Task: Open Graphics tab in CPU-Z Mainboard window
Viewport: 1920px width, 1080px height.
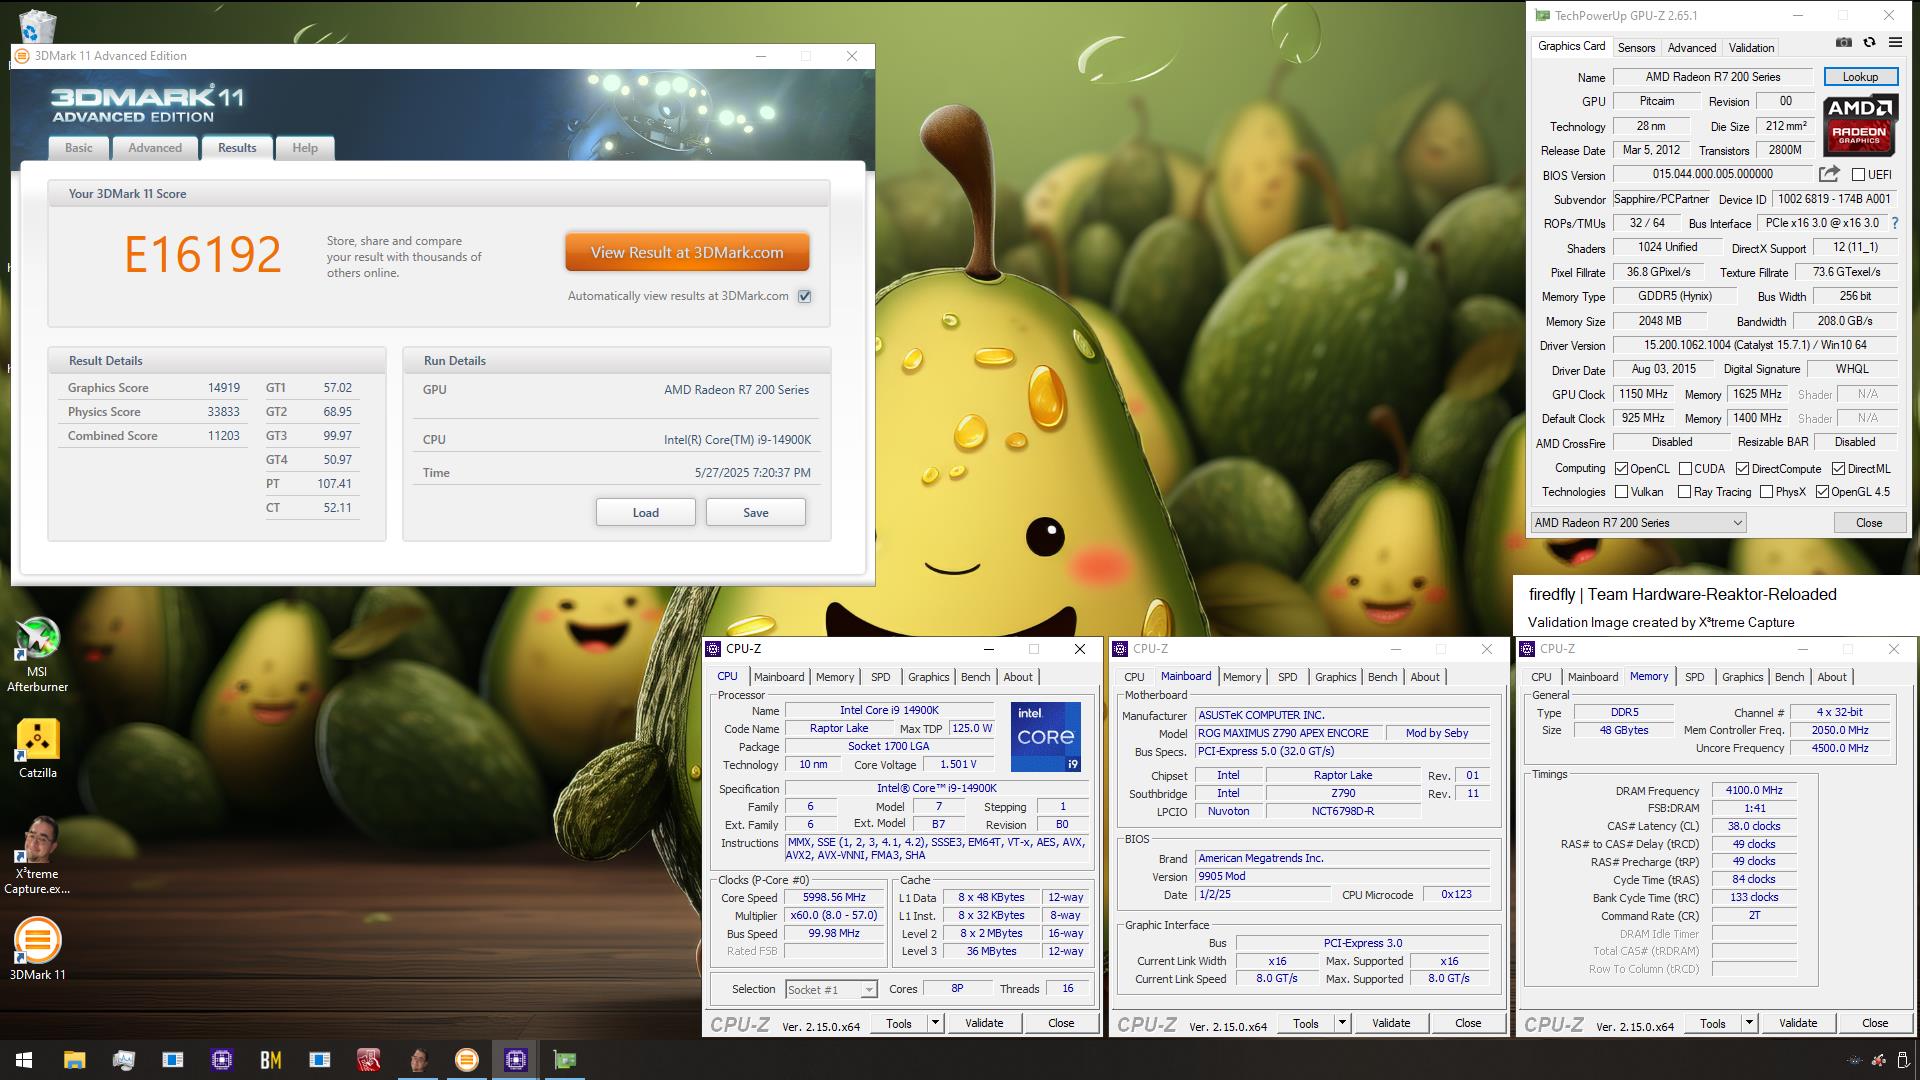Action: 1335,677
